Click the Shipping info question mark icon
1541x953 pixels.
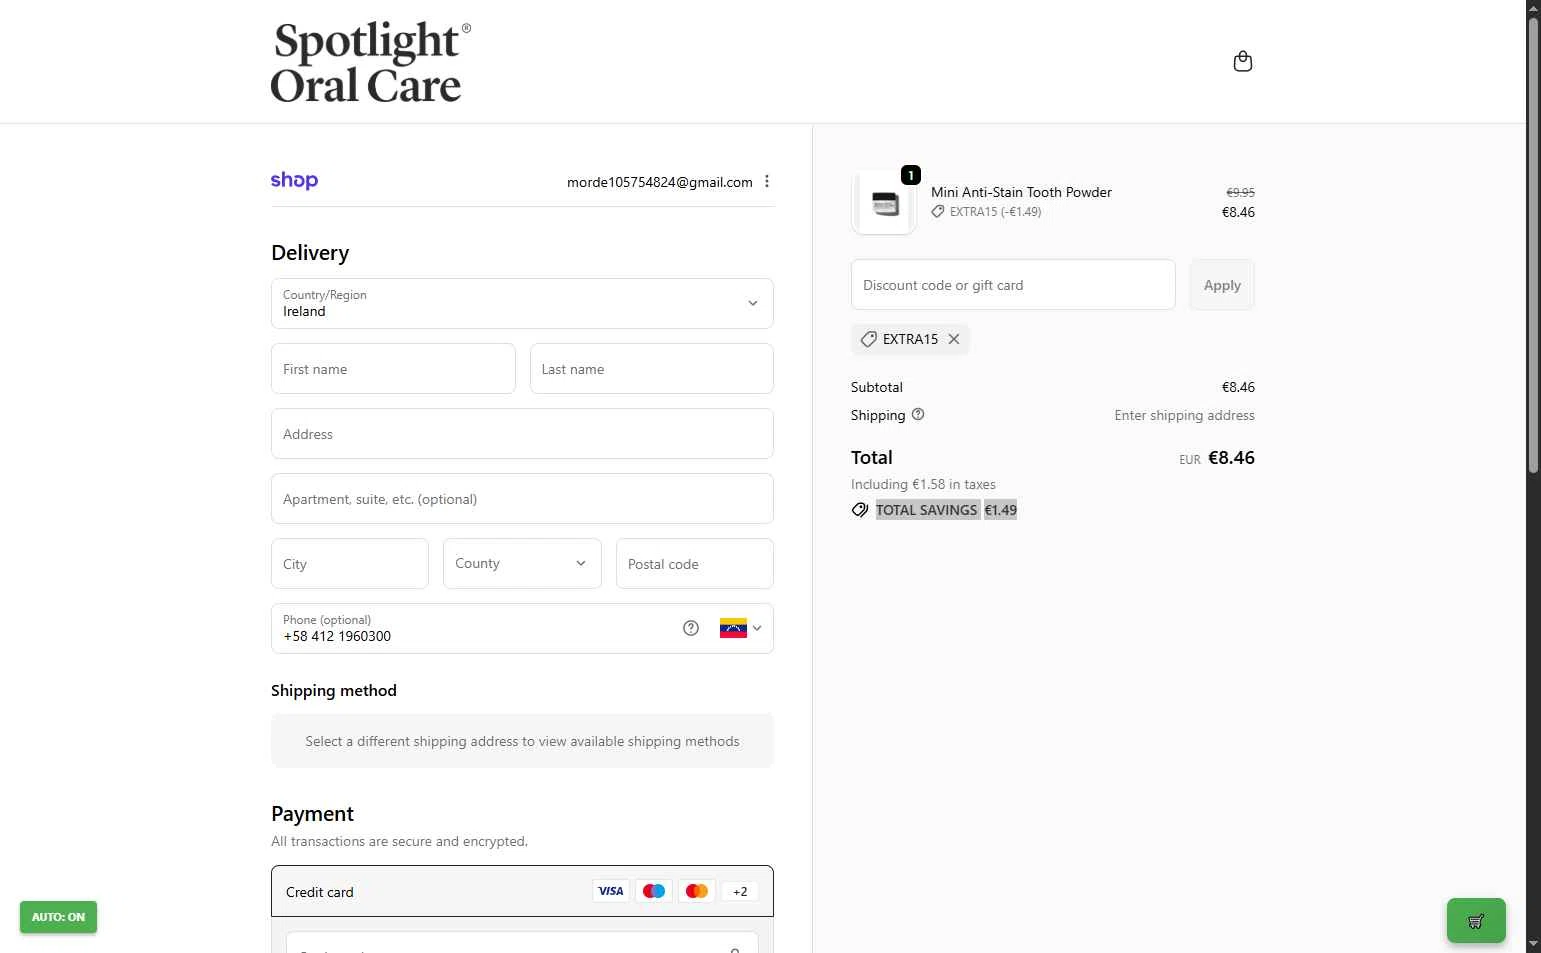(x=918, y=414)
